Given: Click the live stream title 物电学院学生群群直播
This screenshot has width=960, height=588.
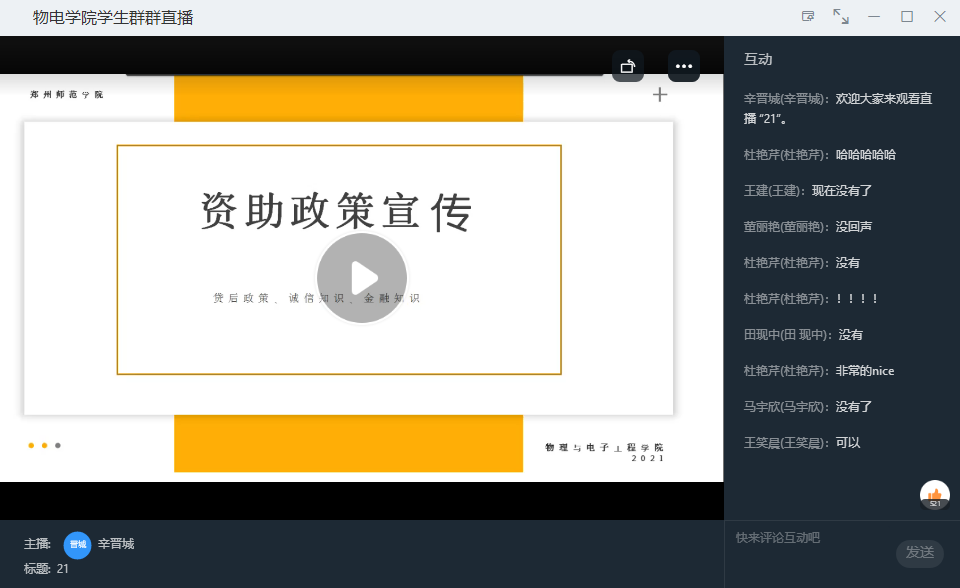Looking at the screenshot, I should 114,17.
